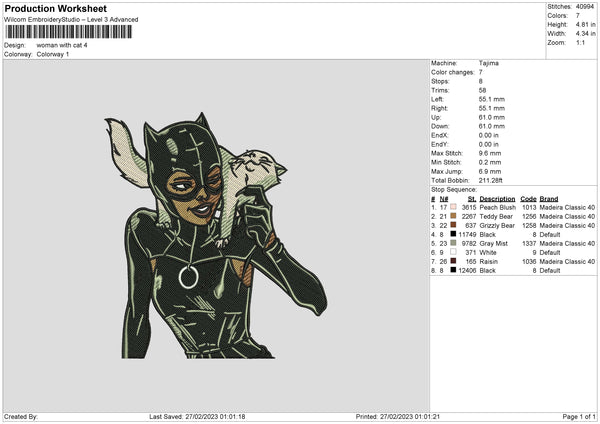Click the Stops value 8
This screenshot has width=600, height=424.
tap(481, 82)
